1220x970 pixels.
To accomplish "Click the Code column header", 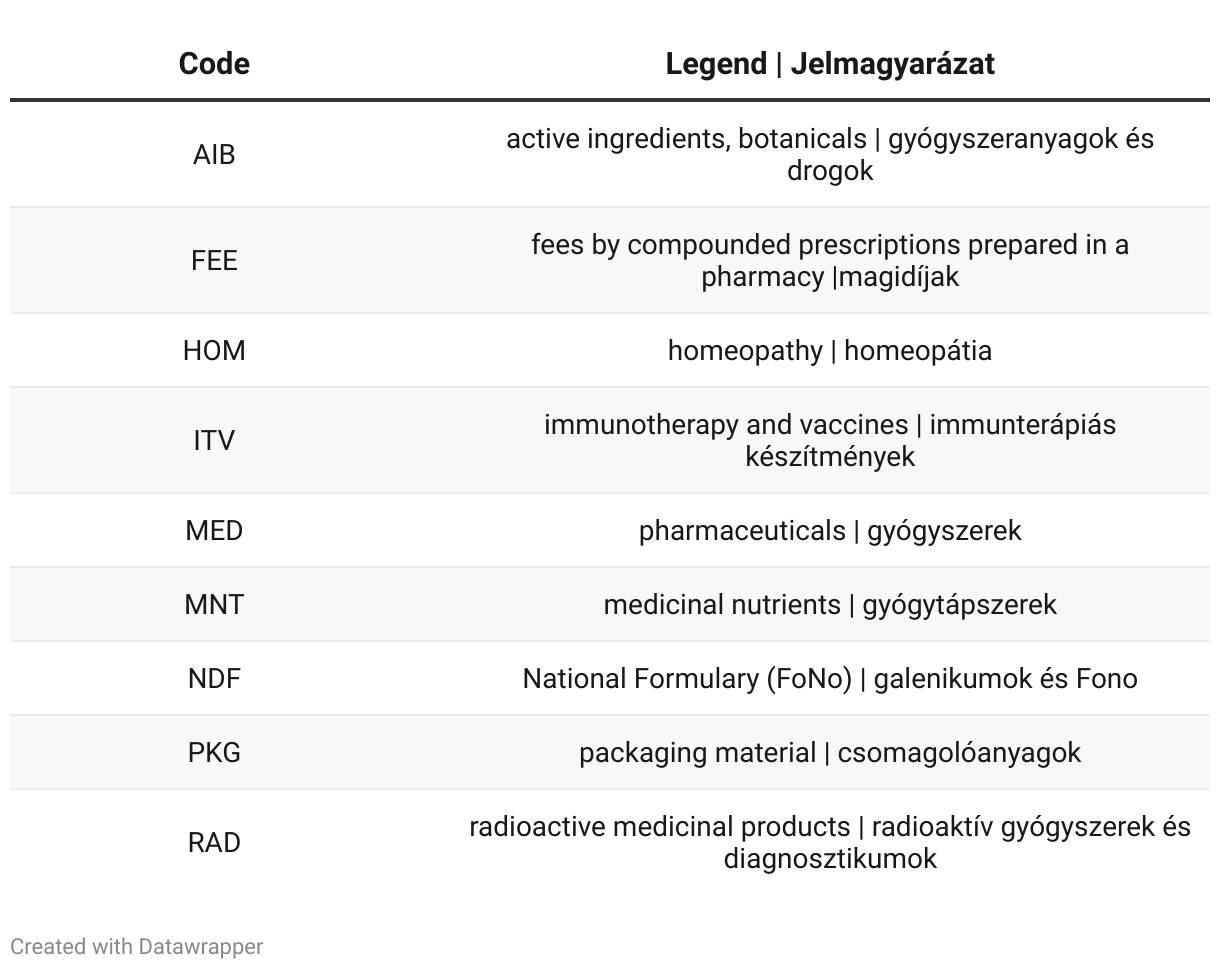I will (x=214, y=64).
